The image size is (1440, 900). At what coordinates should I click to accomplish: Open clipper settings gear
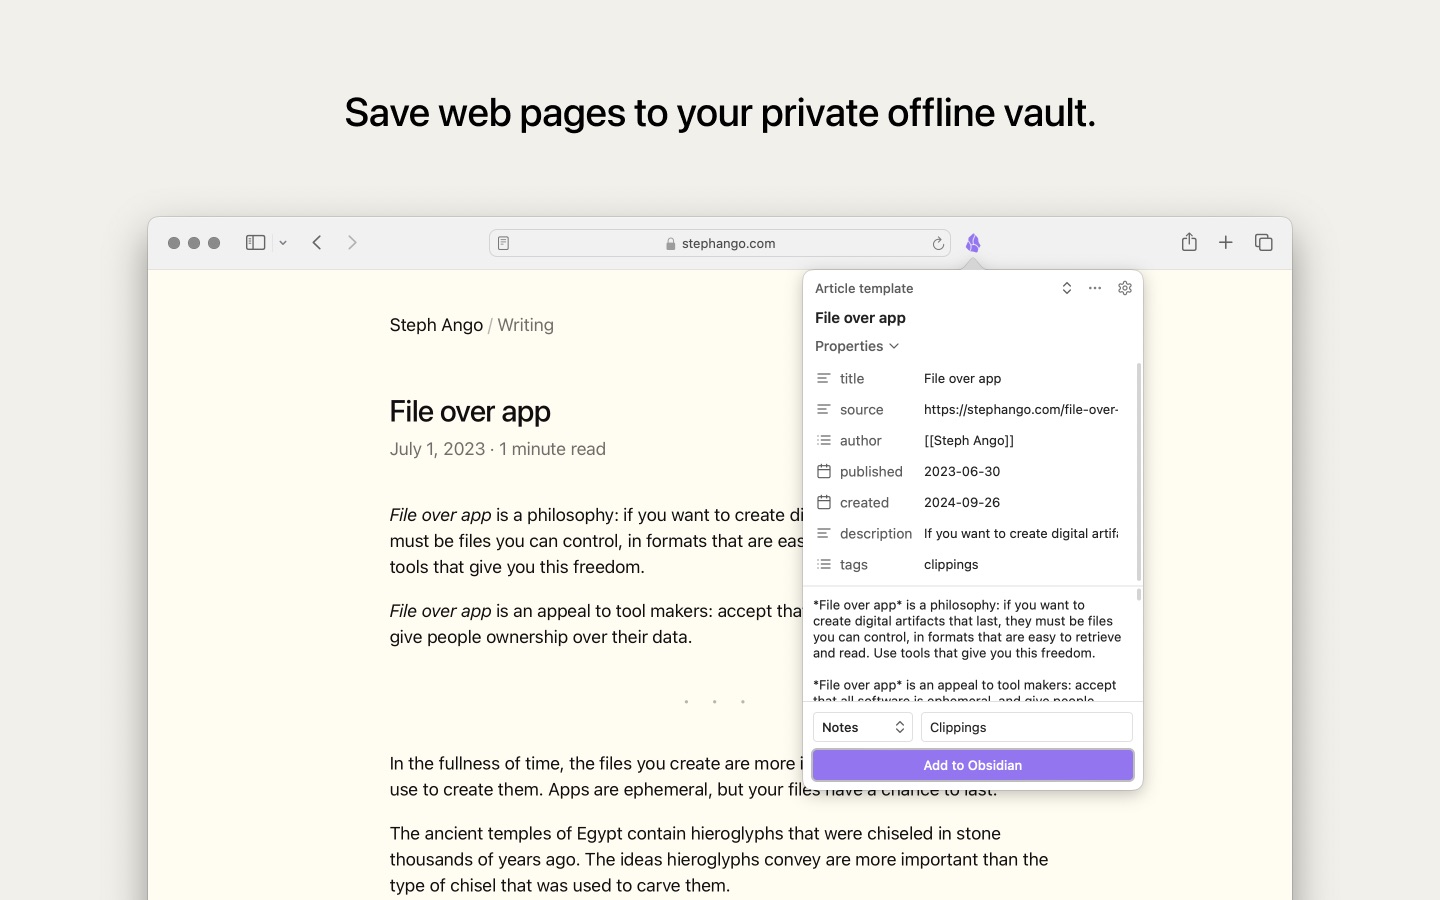pos(1125,288)
